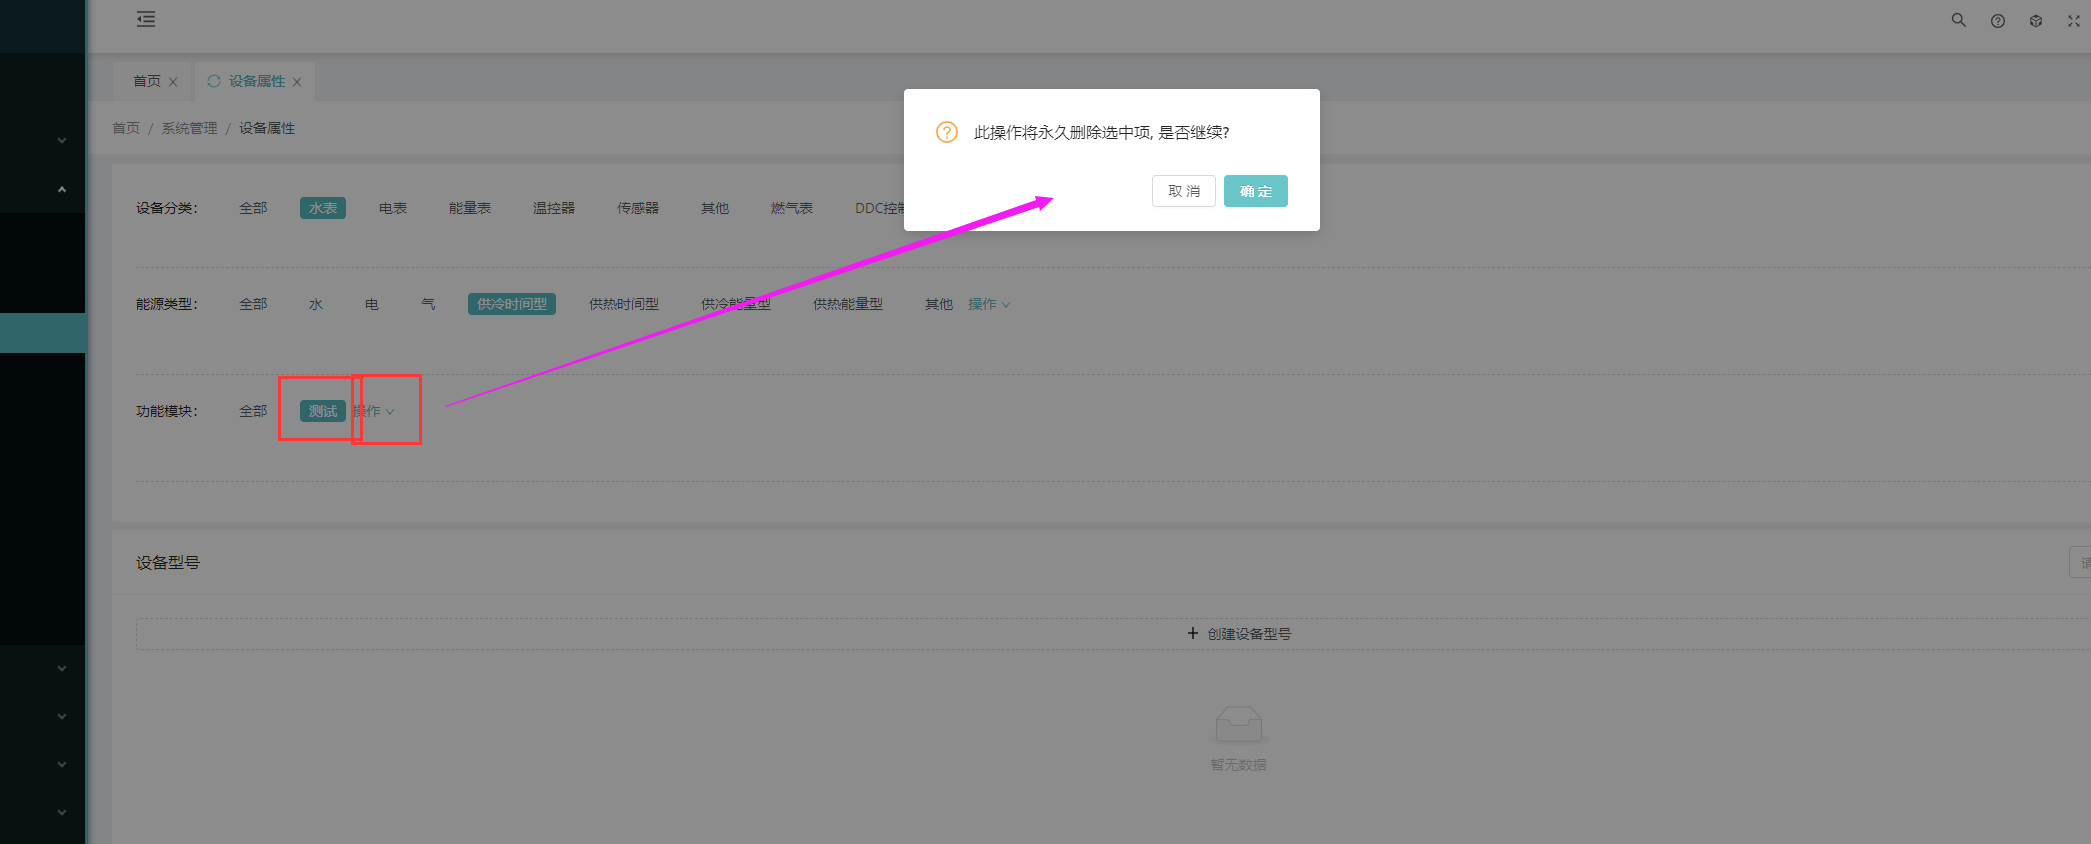Toggle fullscreen icon in header
This screenshot has width=2091, height=844.
2074,21
